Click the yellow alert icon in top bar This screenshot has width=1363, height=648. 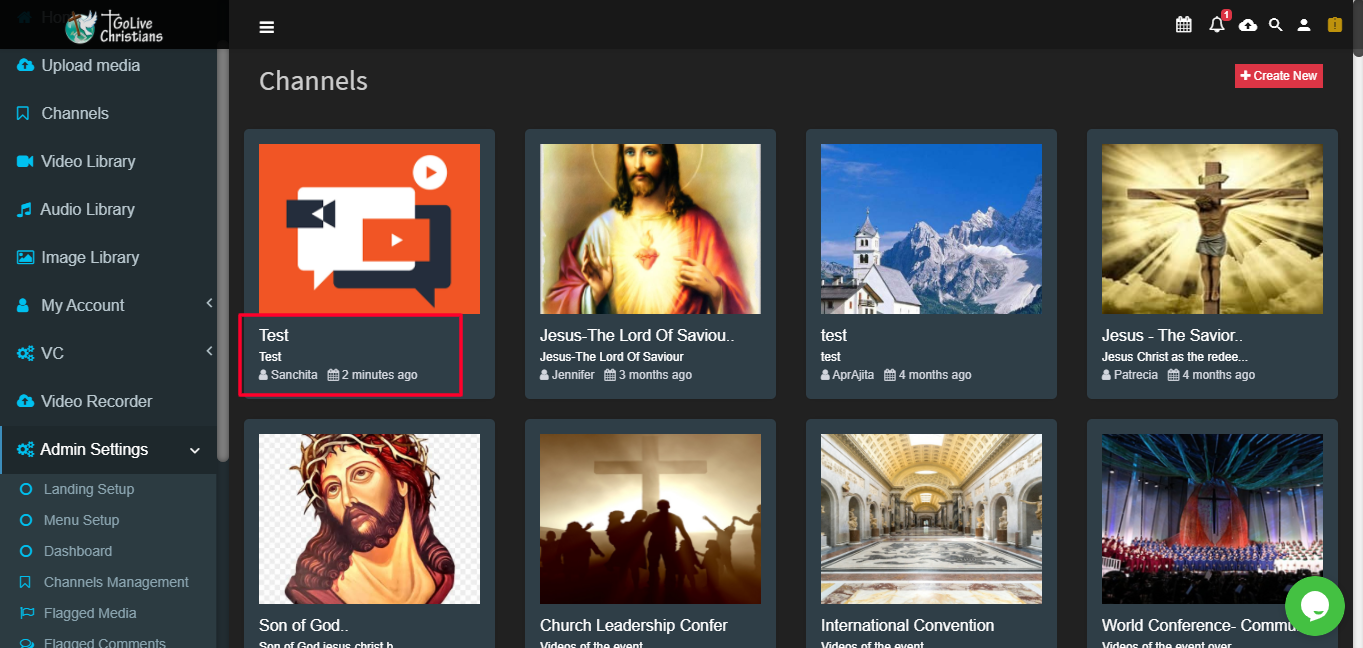(1335, 25)
